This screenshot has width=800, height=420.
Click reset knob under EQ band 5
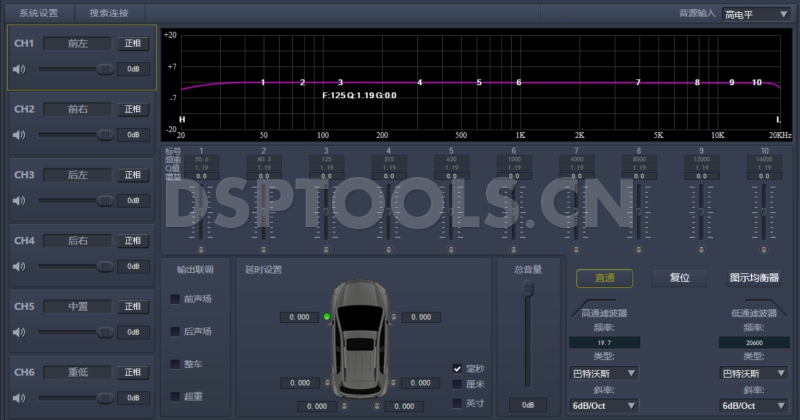click(x=451, y=250)
